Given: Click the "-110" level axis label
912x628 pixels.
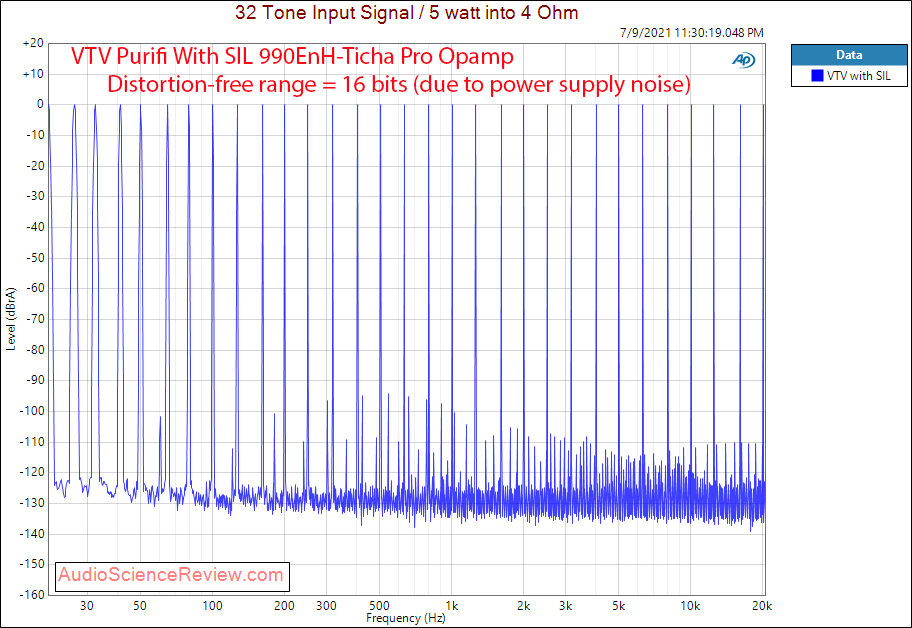Looking at the screenshot, I should (32, 442).
